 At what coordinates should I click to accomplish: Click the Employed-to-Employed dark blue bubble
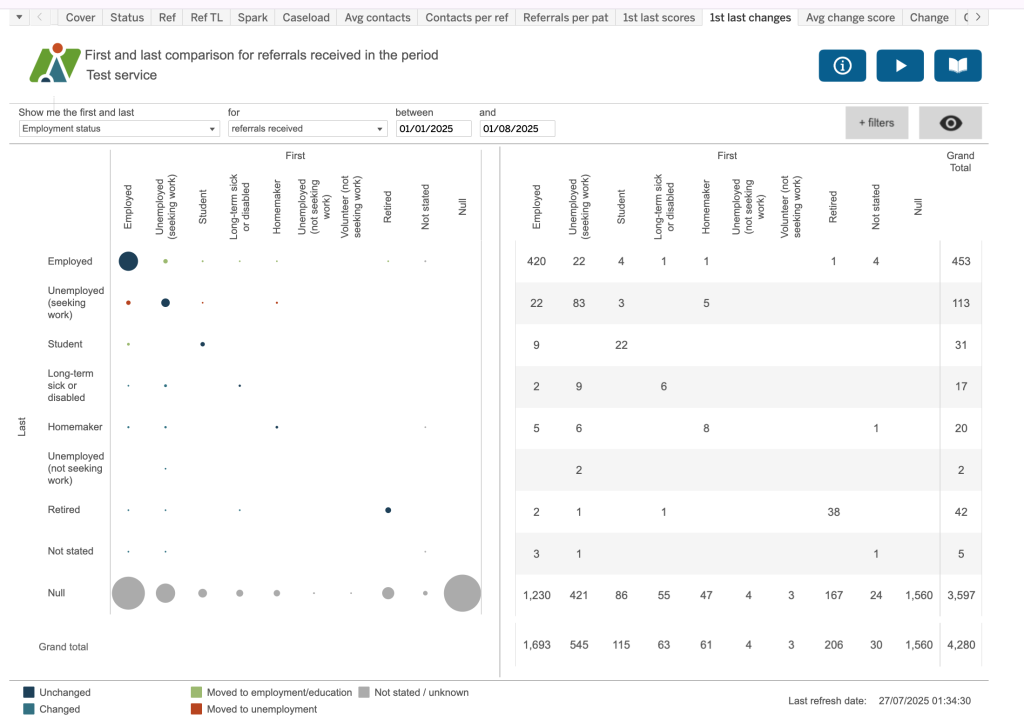tap(128, 261)
